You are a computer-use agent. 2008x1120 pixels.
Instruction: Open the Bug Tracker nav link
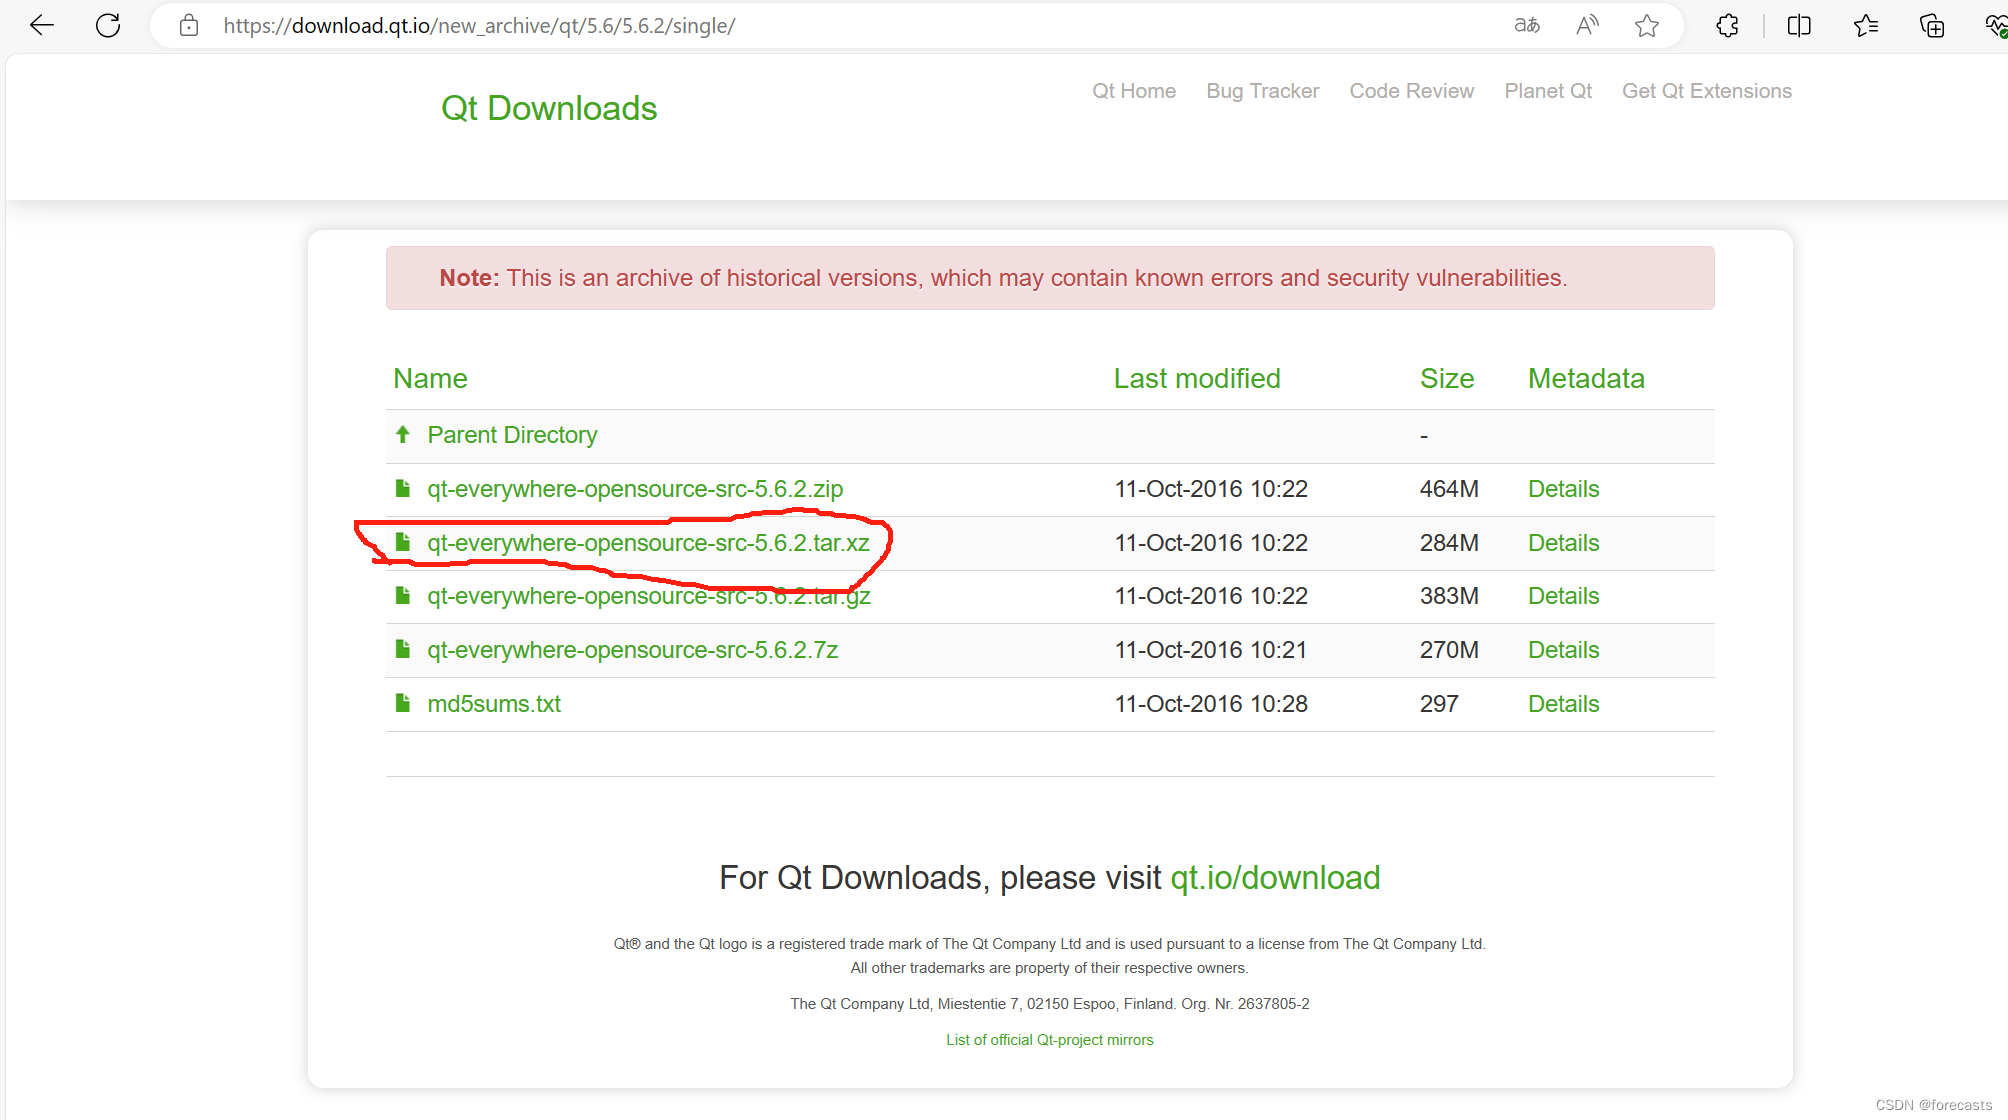(x=1263, y=91)
